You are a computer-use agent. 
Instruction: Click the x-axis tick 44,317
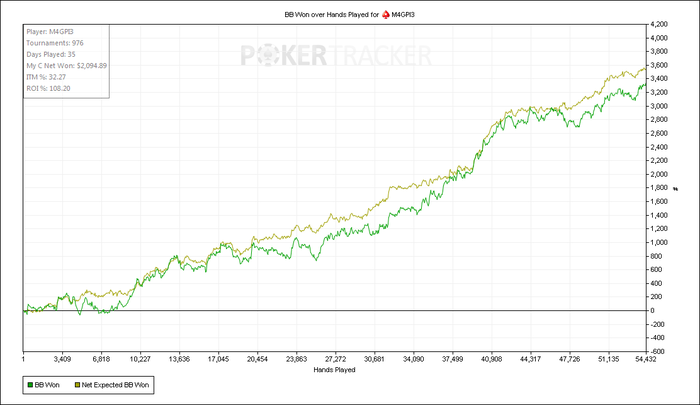point(530,359)
